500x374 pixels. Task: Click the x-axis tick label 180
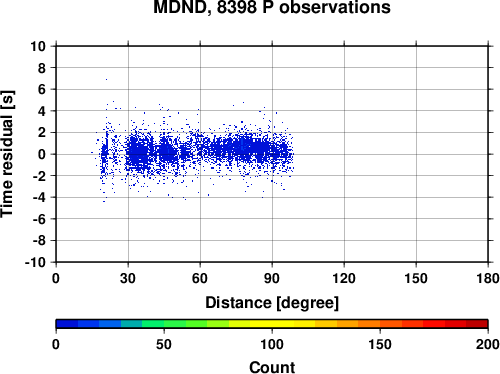click(488, 278)
